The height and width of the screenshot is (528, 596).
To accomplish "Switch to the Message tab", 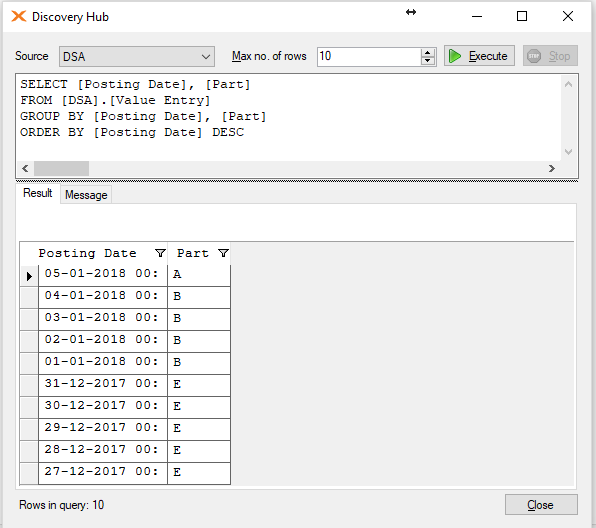I will (x=86, y=195).
